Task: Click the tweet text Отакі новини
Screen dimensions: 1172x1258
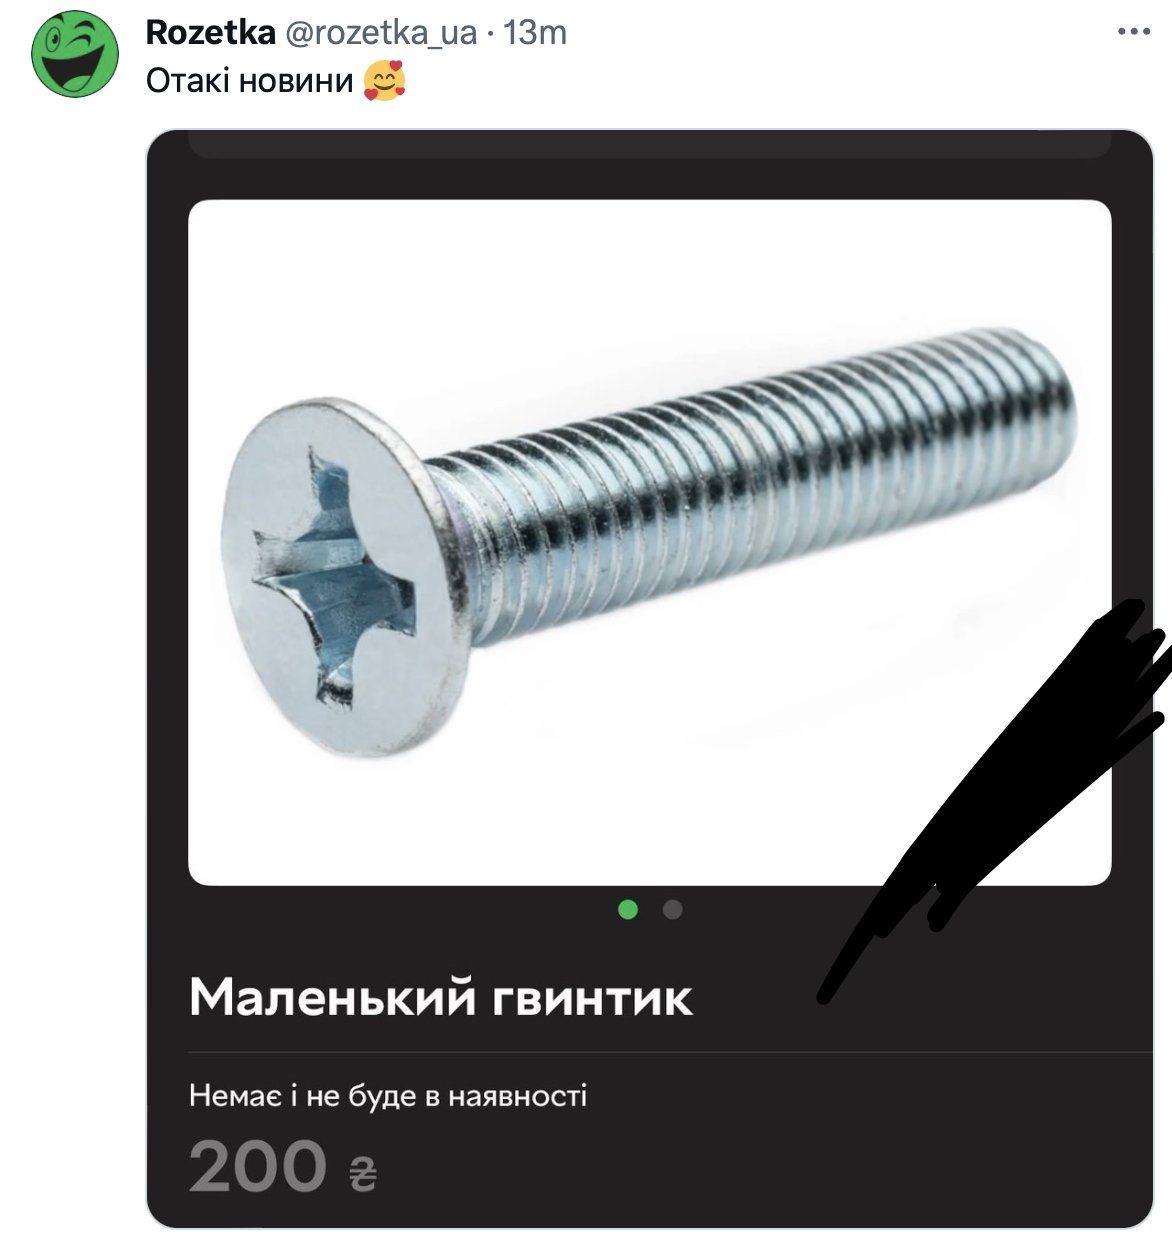Action: (x=250, y=81)
